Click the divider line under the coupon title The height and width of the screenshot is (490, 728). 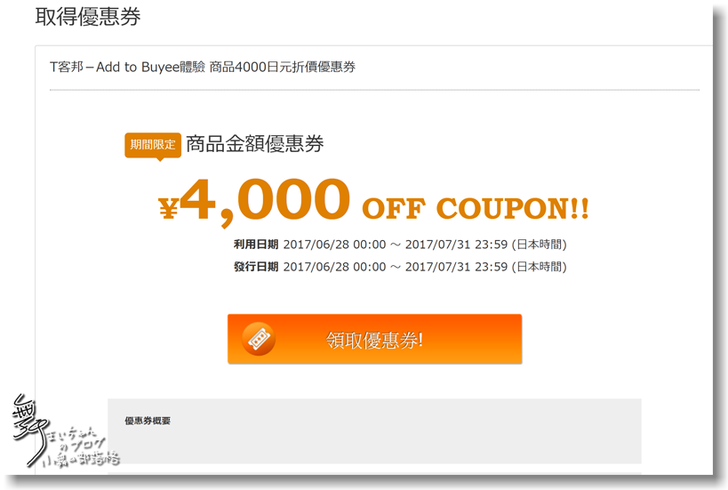375,90
